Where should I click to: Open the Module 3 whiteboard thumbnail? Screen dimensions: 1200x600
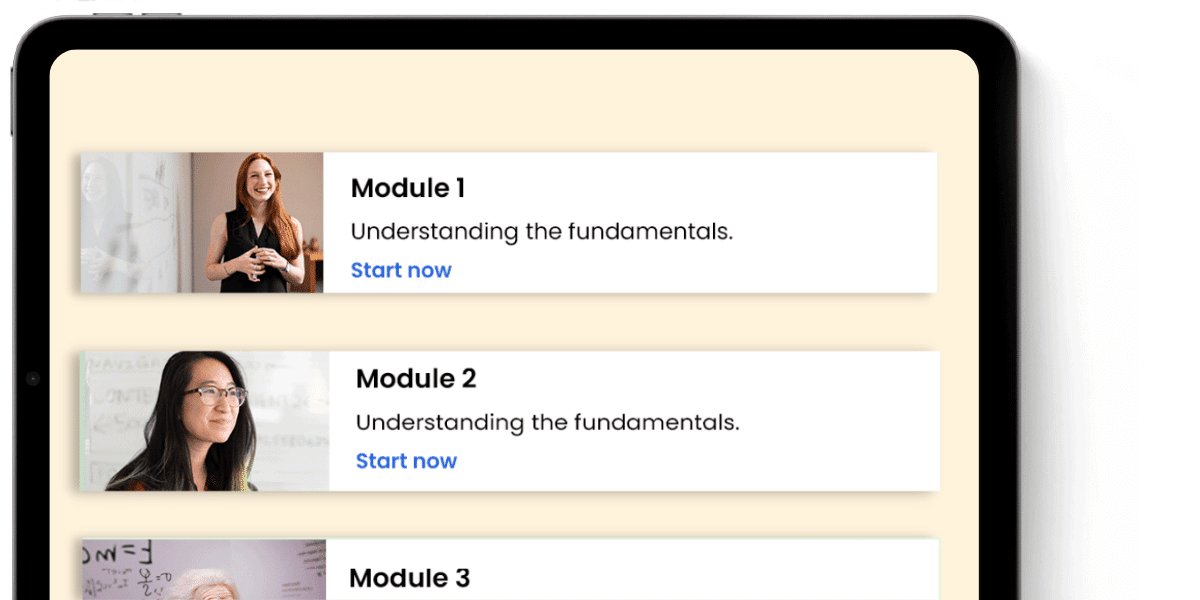tap(203, 572)
